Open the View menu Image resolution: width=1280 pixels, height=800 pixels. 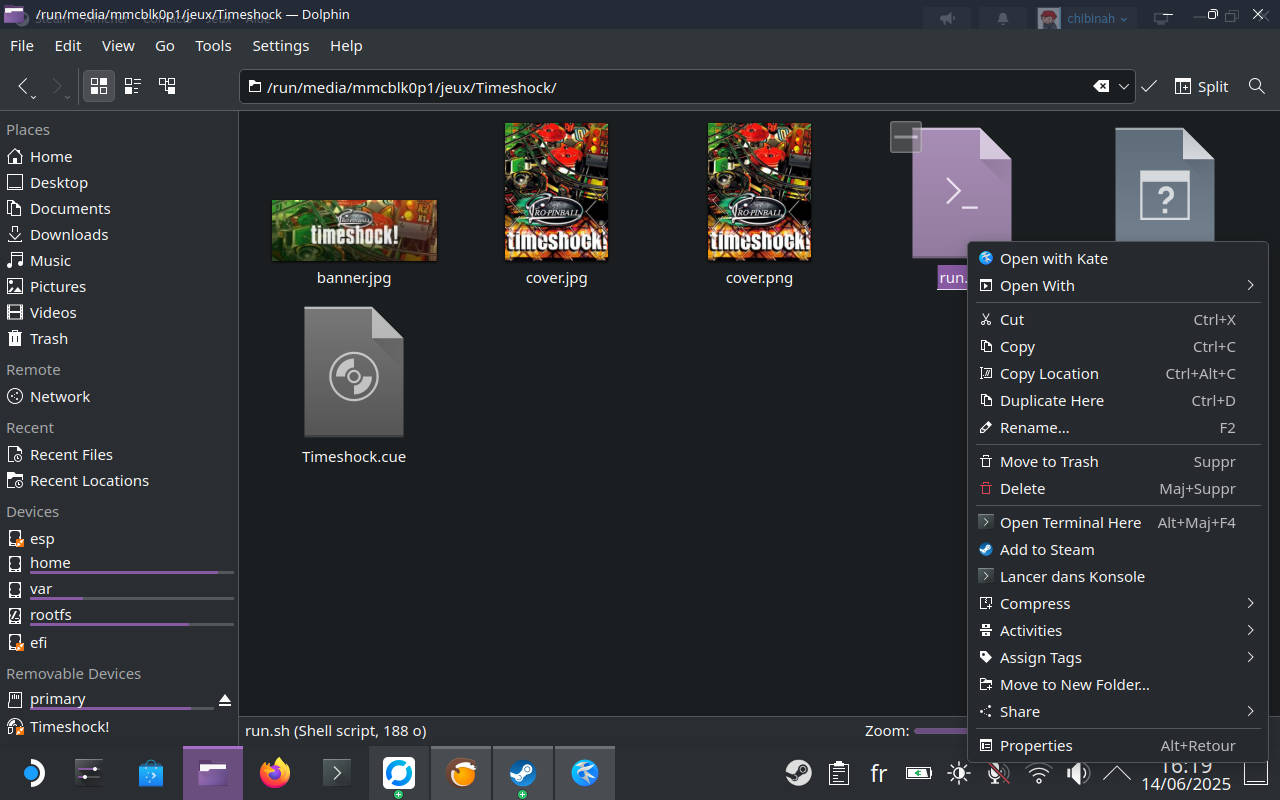pyautogui.click(x=118, y=46)
